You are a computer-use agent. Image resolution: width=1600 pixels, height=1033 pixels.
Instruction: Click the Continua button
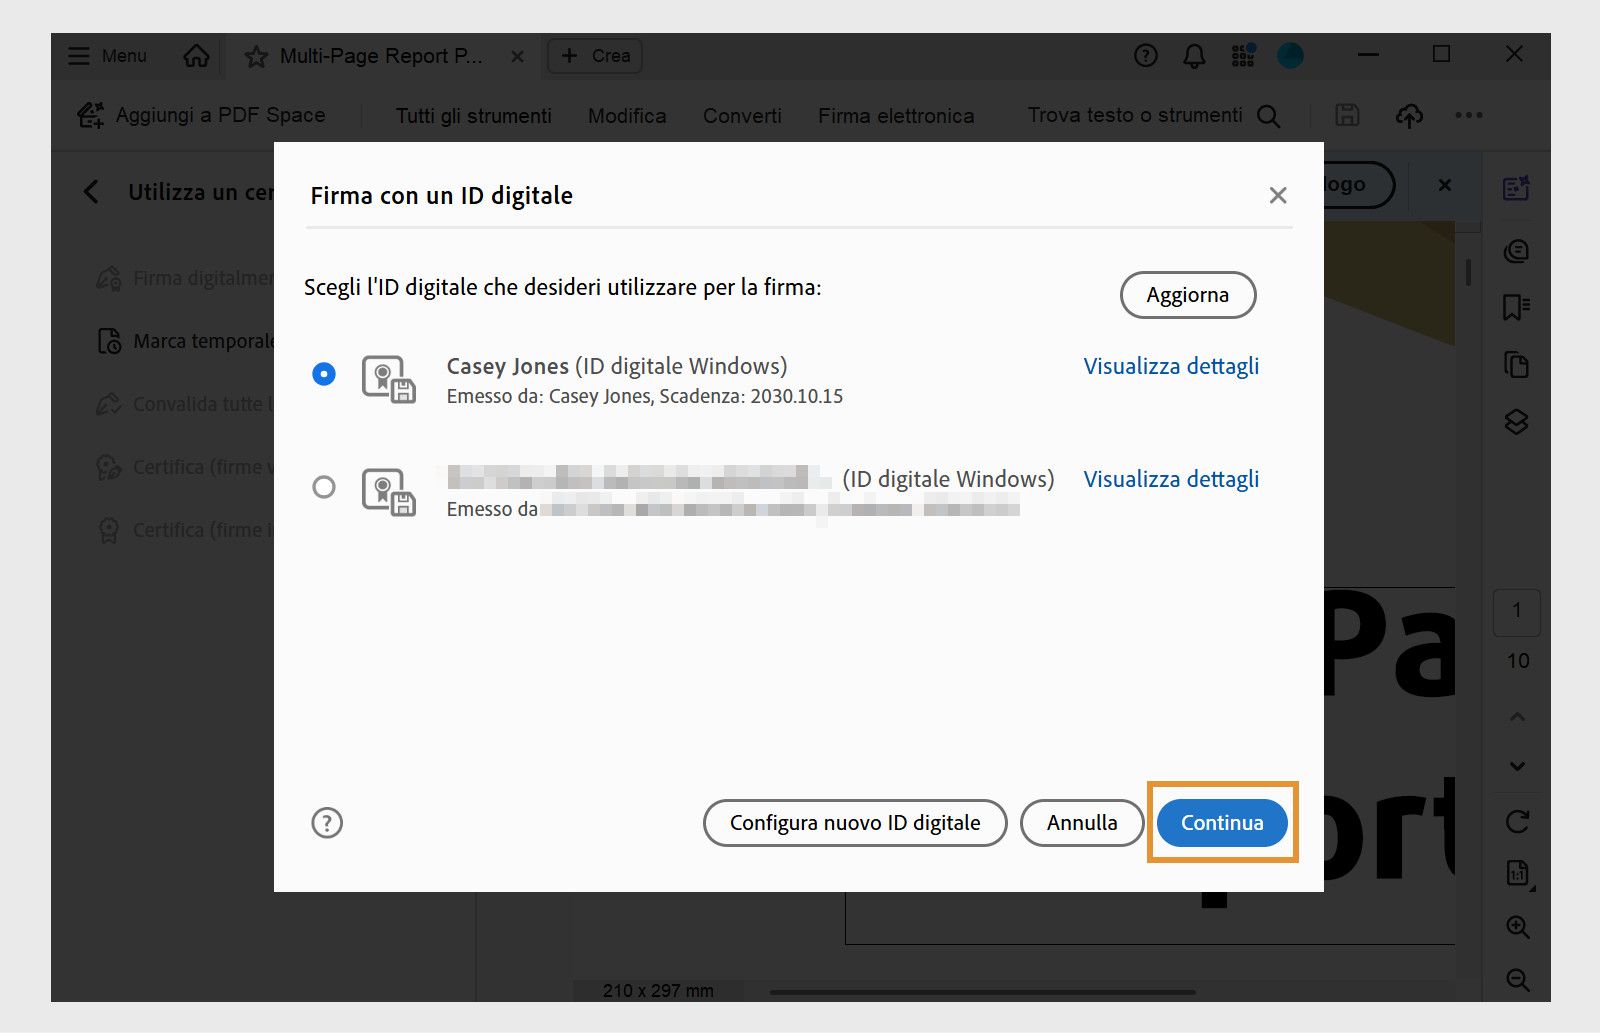point(1221,822)
